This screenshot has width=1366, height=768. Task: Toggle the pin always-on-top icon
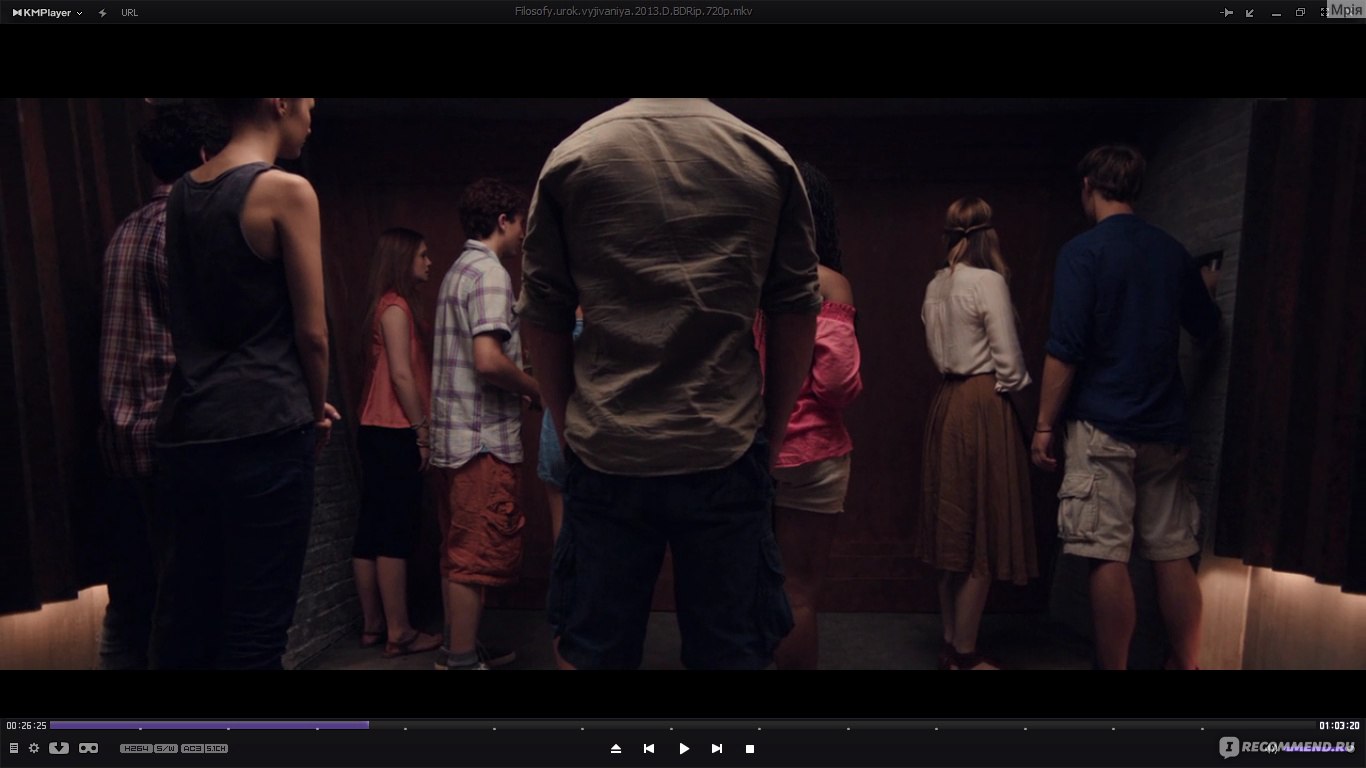click(1227, 12)
